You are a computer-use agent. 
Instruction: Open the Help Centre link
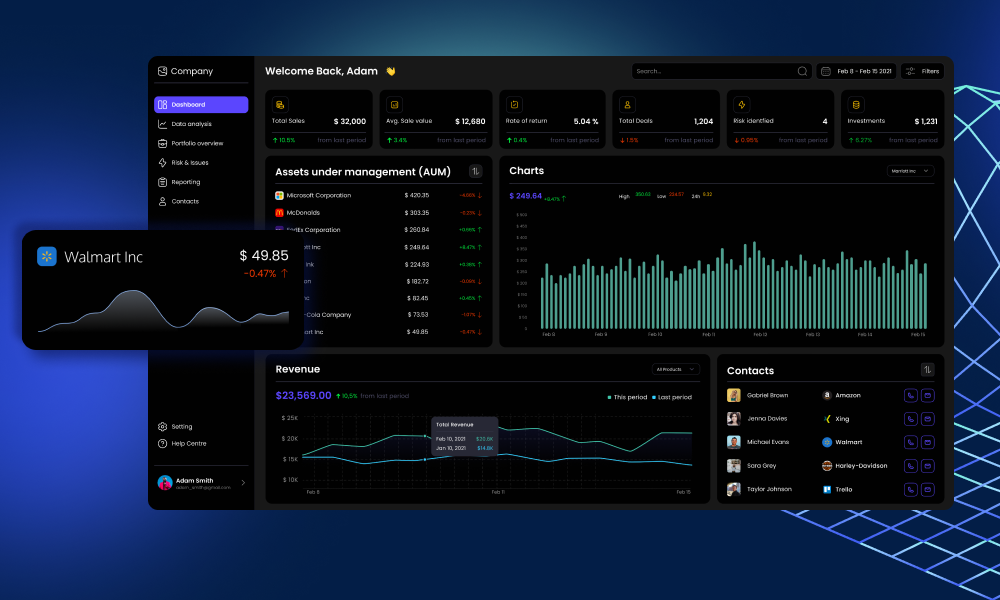[188, 443]
